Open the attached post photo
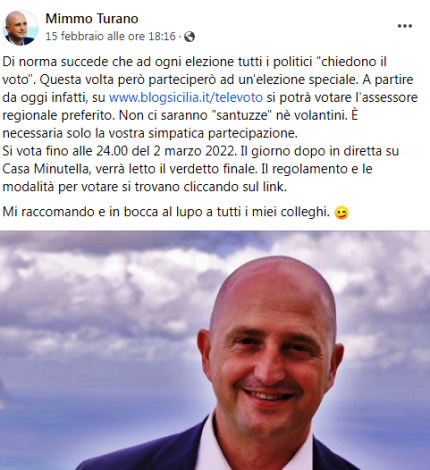The height and width of the screenshot is (470, 430). point(215,350)
